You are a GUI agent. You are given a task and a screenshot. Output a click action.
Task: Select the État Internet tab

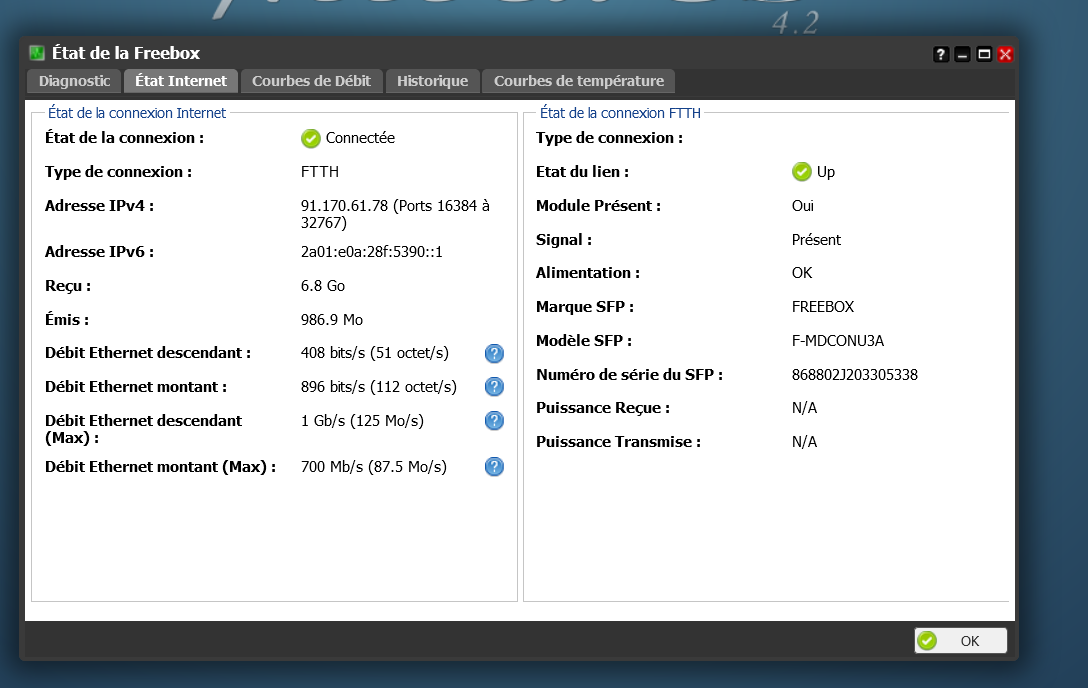click(181, 81)
